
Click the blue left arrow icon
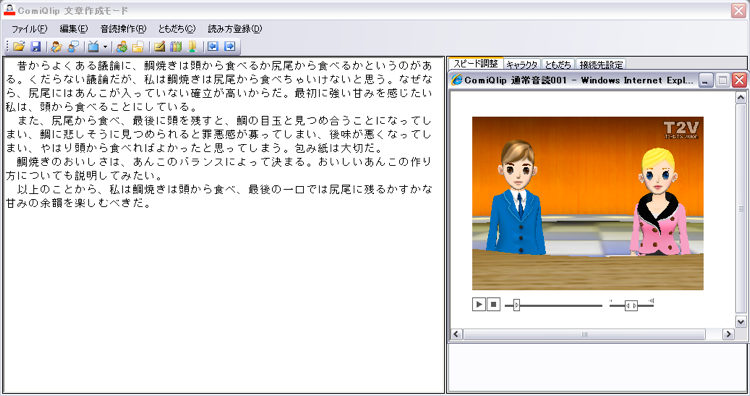[213, 46]
